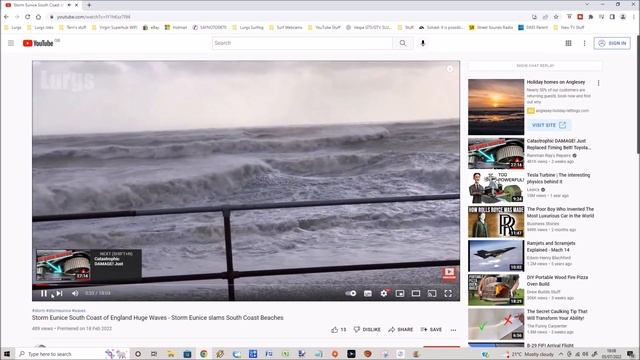Open YouTube Stuff bookmarks folder

324,27
